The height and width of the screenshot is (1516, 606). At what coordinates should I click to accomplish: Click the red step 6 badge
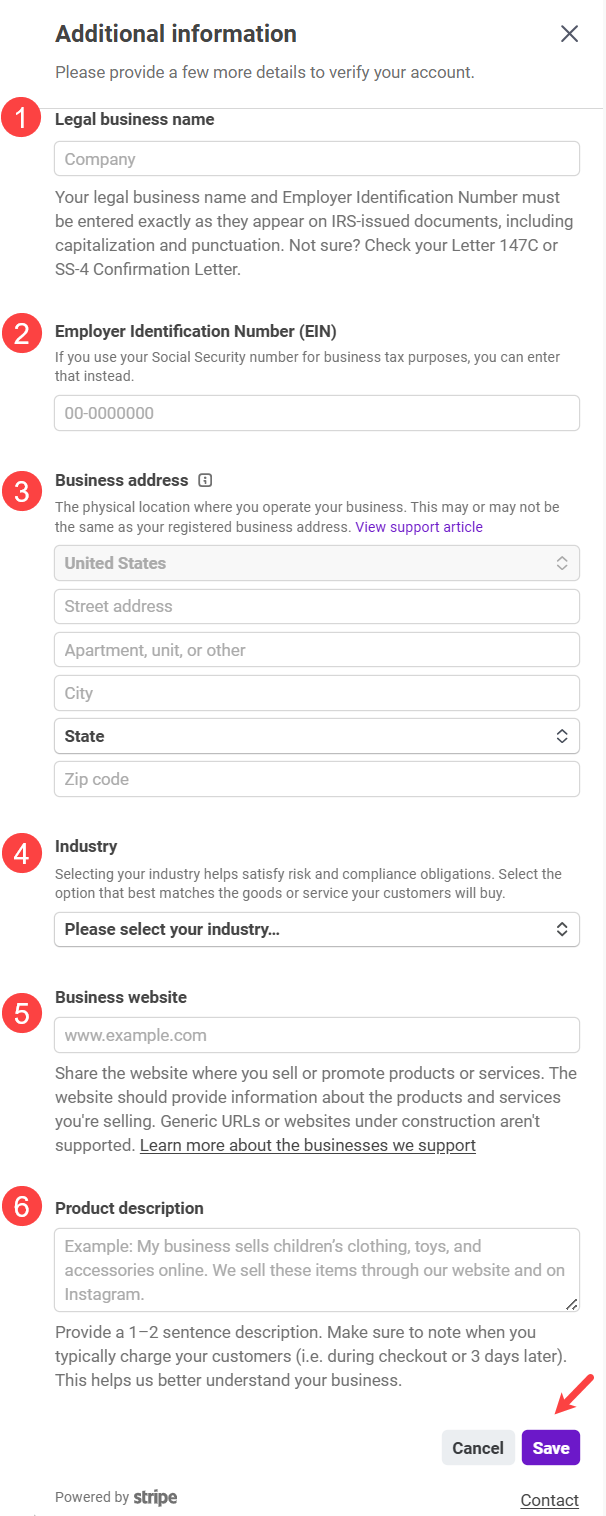pos(21,1208)
